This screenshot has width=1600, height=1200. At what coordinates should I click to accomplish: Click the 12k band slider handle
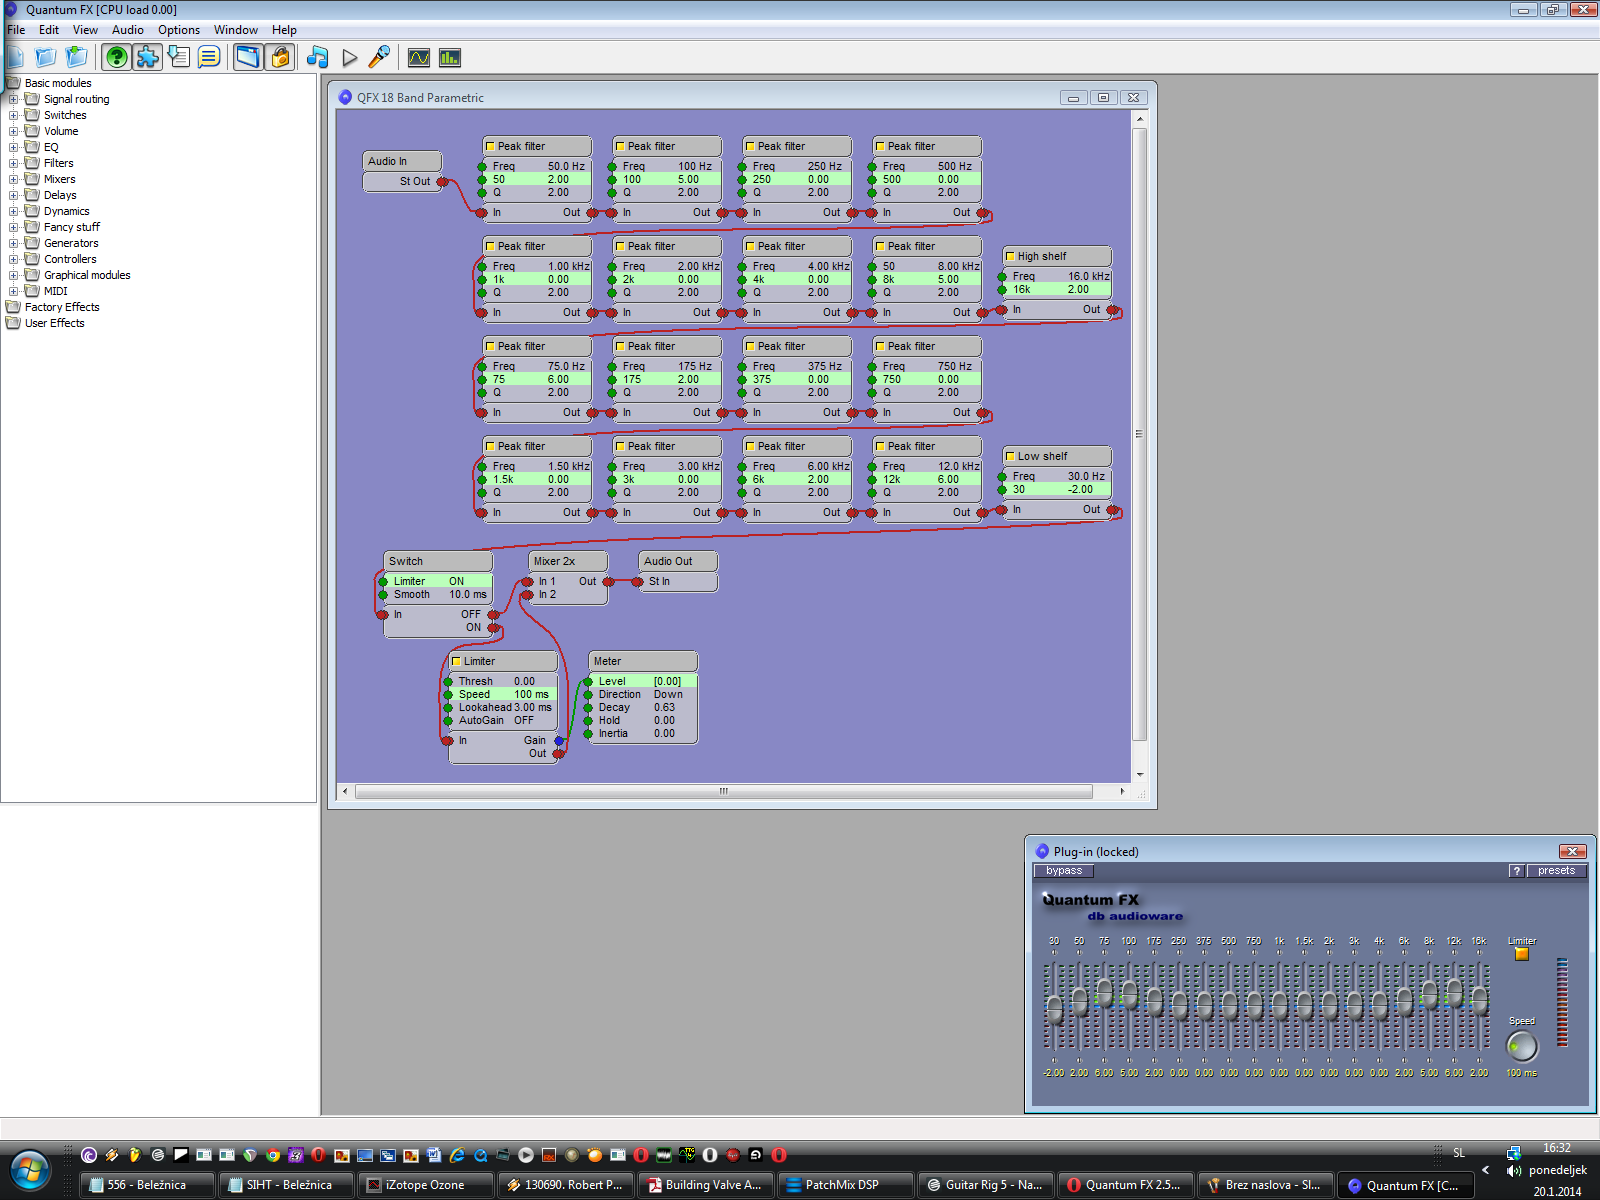pos(1454,991)
